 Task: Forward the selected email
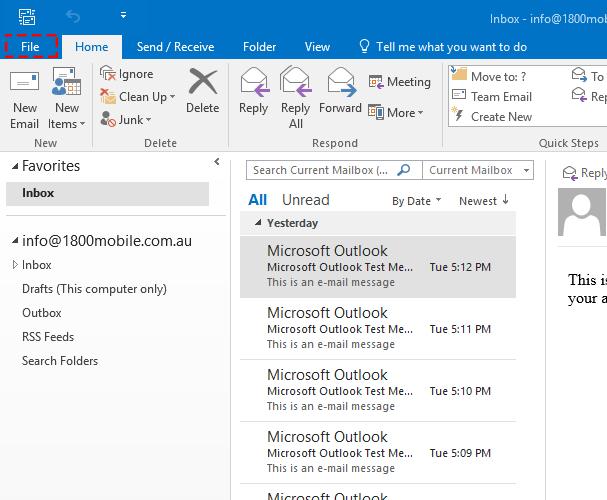coord(341,91)
